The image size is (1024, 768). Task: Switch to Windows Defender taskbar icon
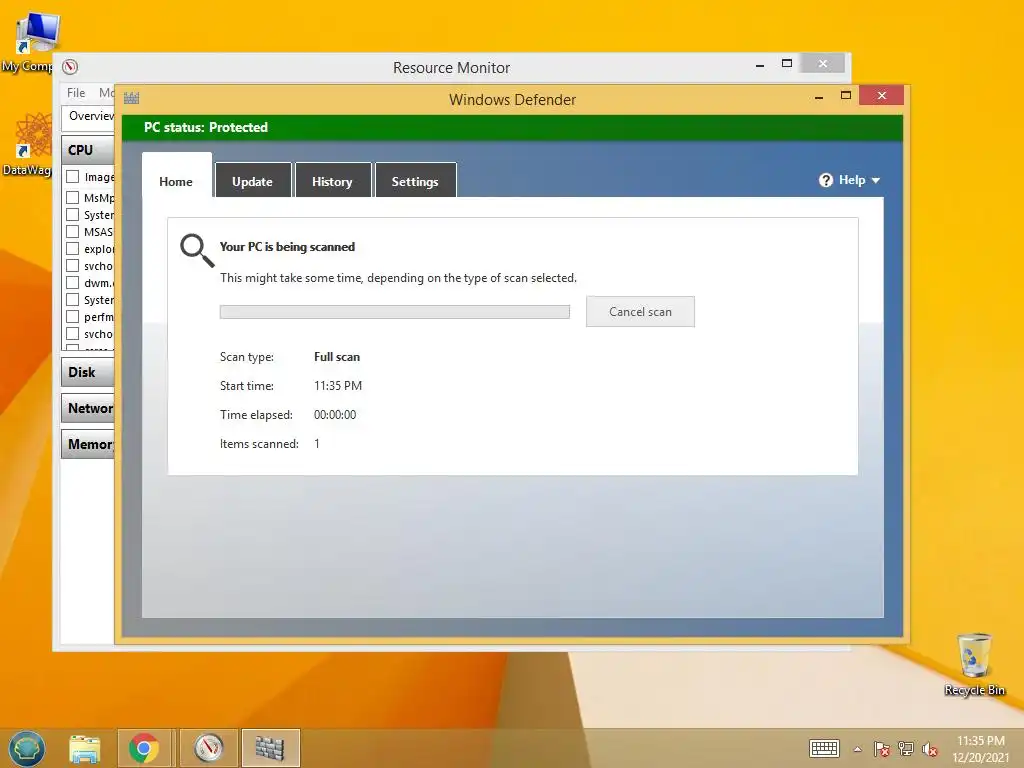pyautogui.click(x=270, y=748)
